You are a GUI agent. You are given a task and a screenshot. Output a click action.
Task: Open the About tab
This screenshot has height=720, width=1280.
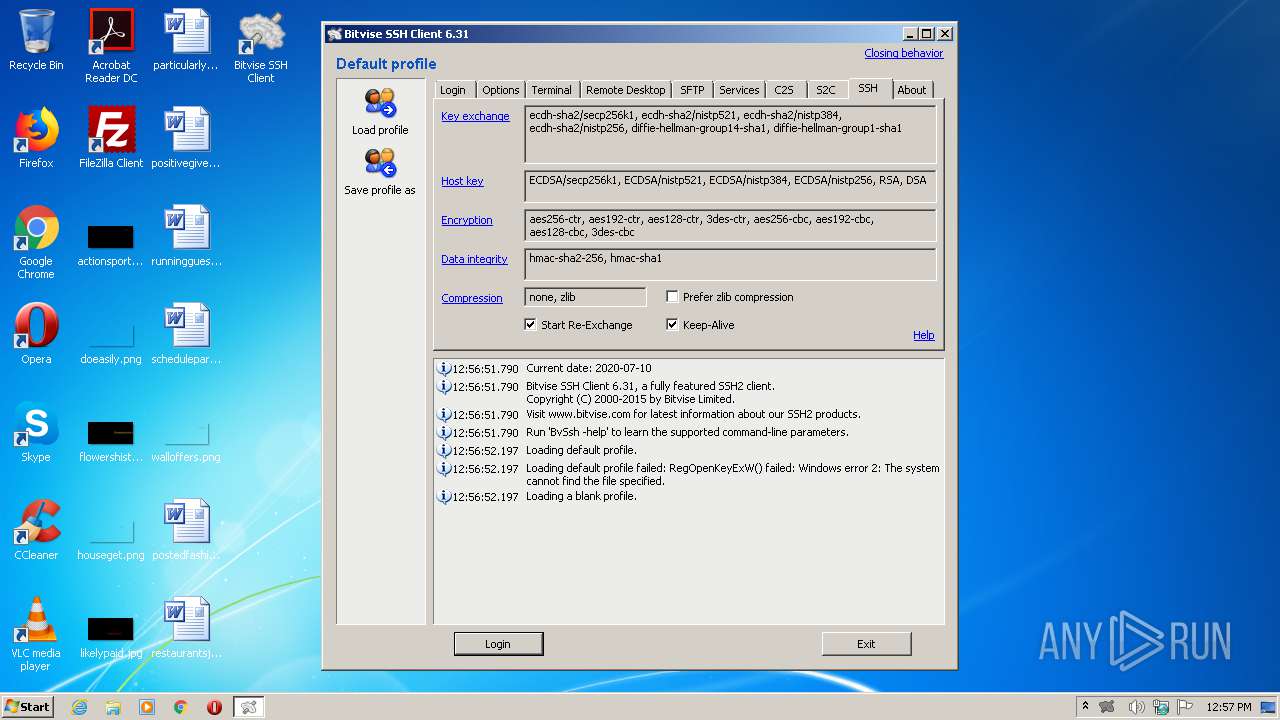point(912,90)
